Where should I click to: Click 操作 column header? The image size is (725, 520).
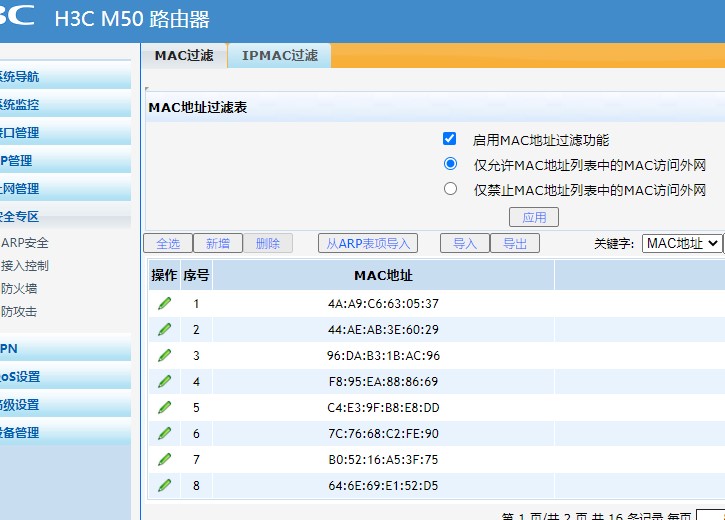pos(164,275)
